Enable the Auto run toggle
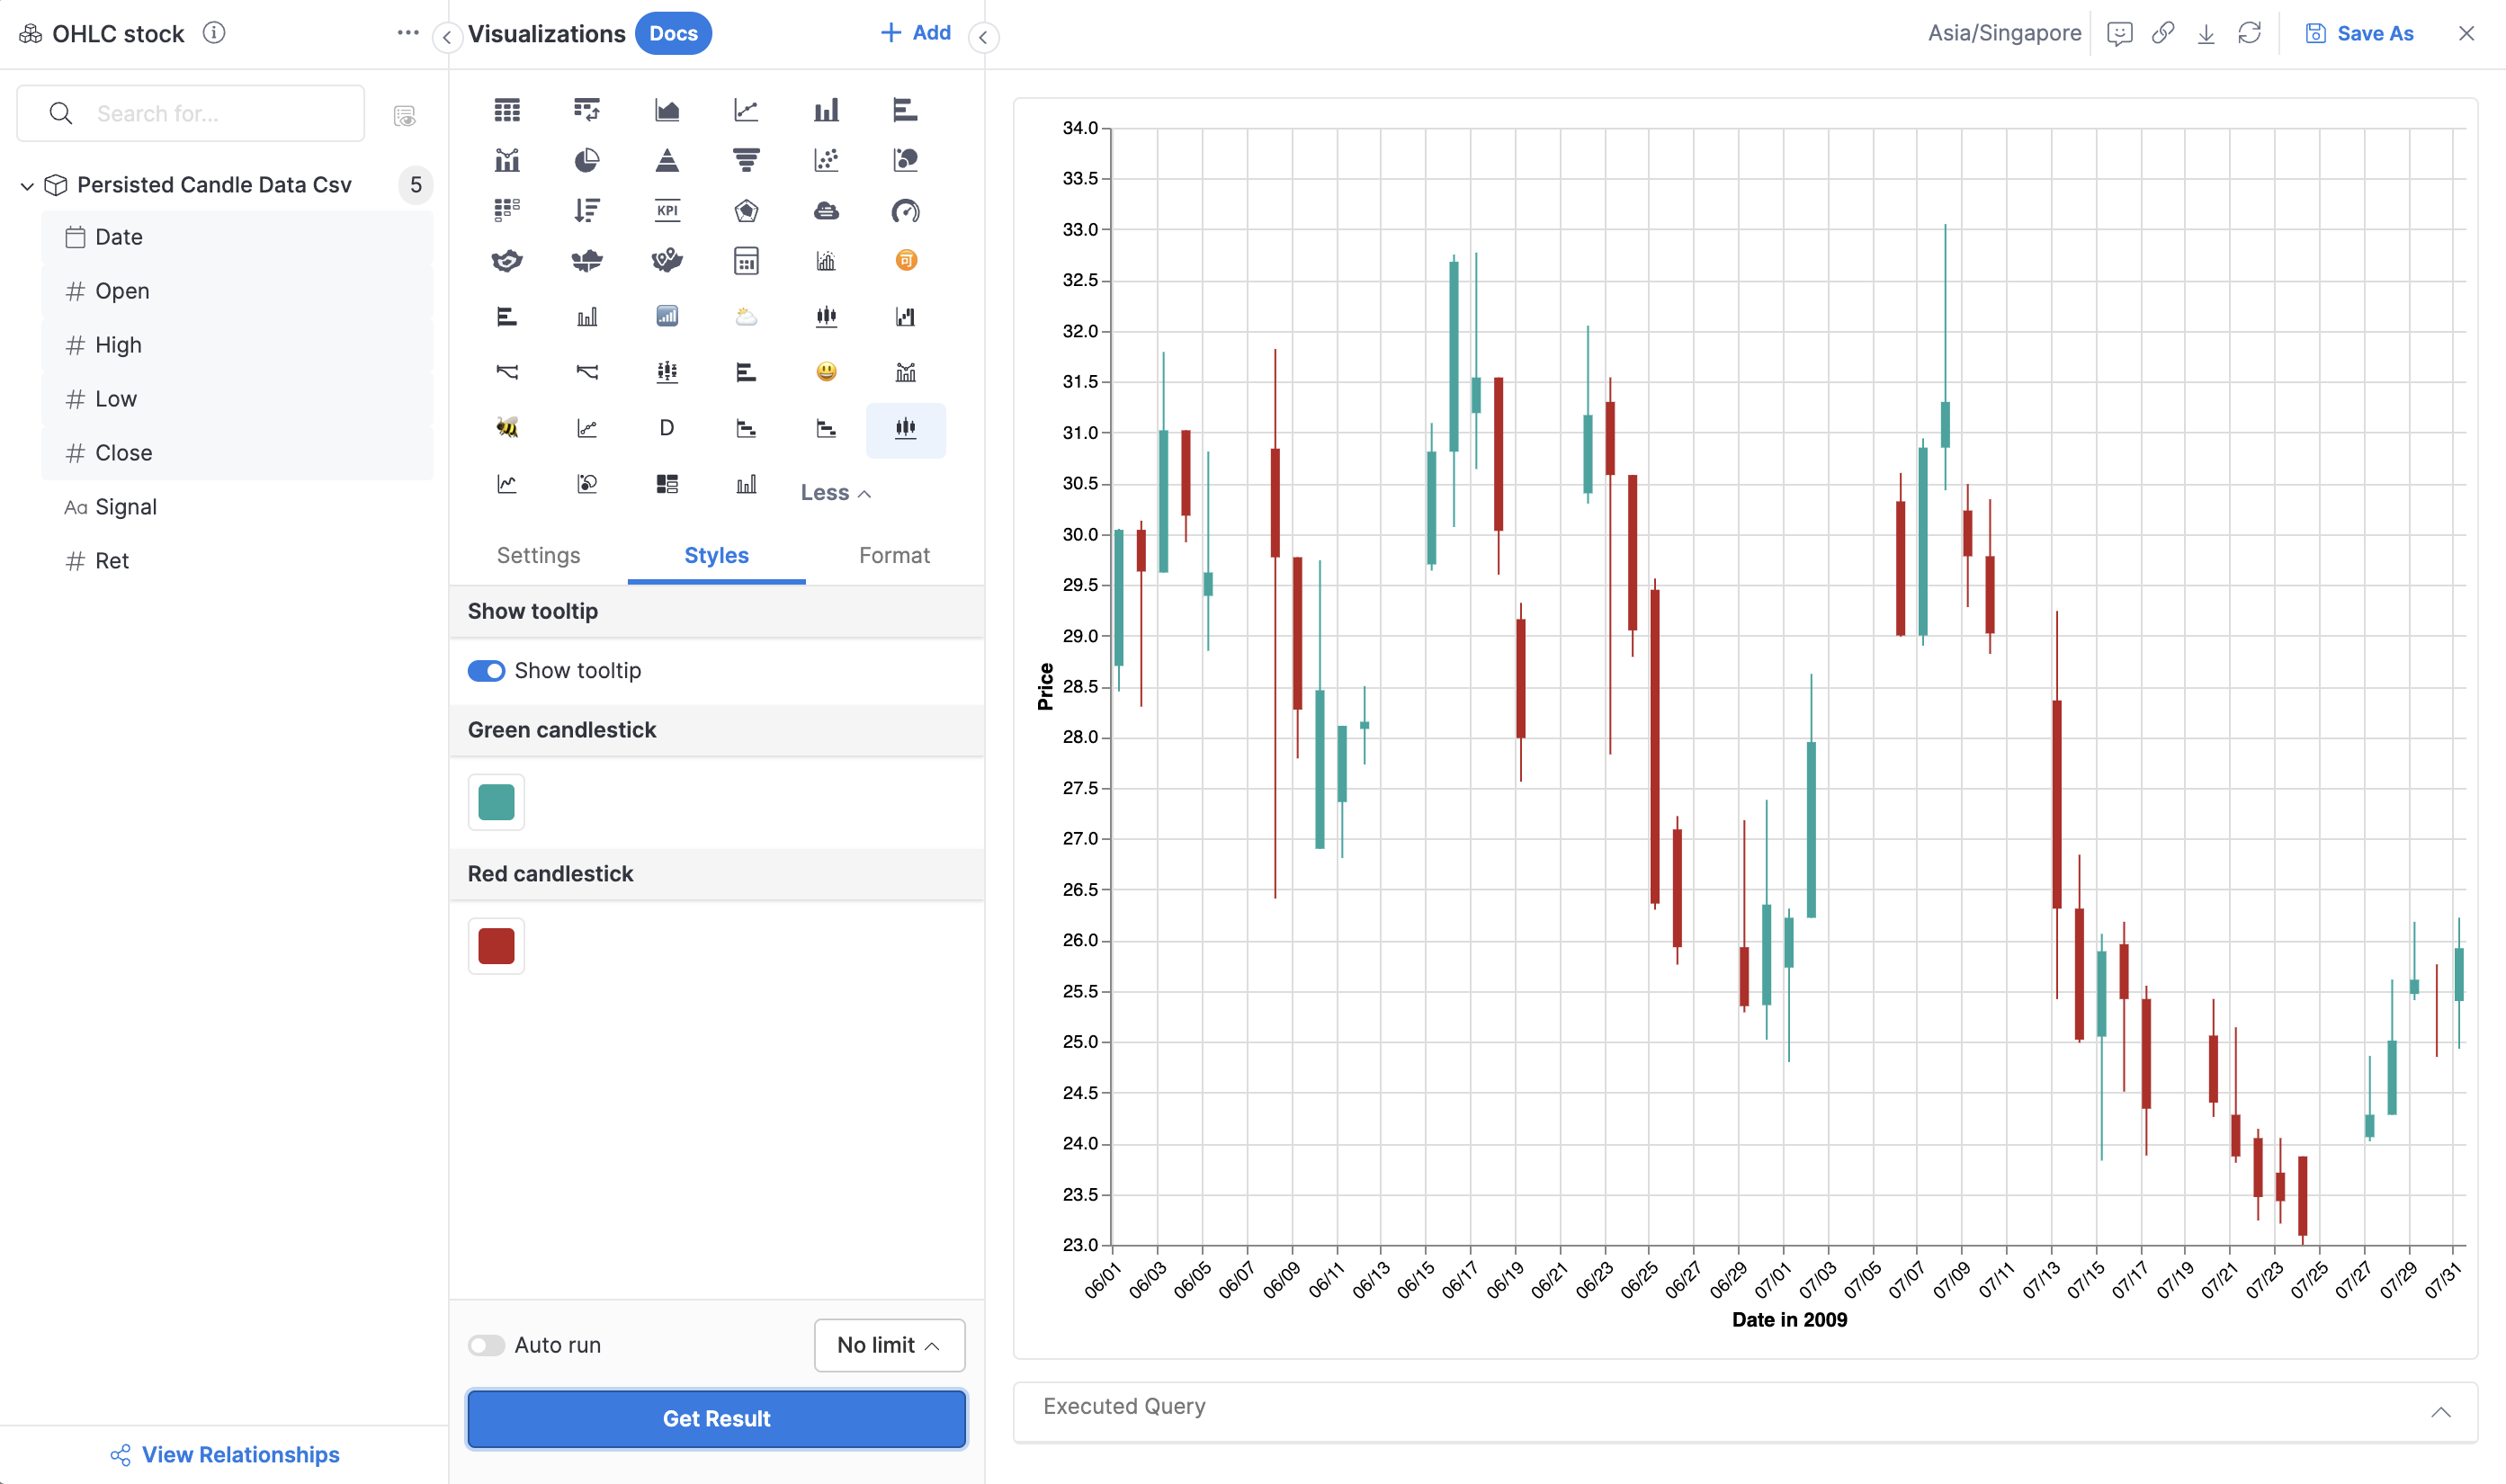 [x=487, y=1345]
